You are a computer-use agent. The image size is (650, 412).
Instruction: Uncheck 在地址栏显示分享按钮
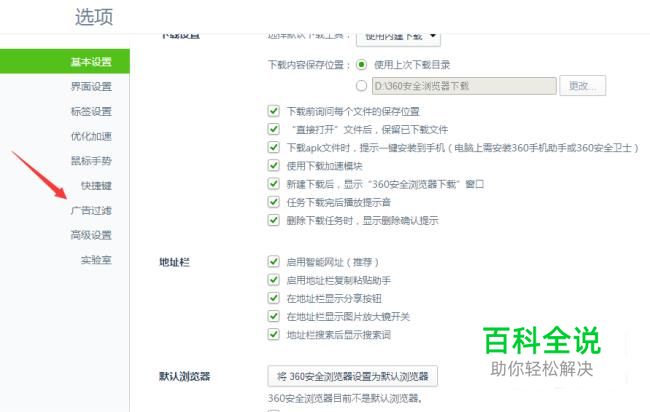(x=274, y=298)
